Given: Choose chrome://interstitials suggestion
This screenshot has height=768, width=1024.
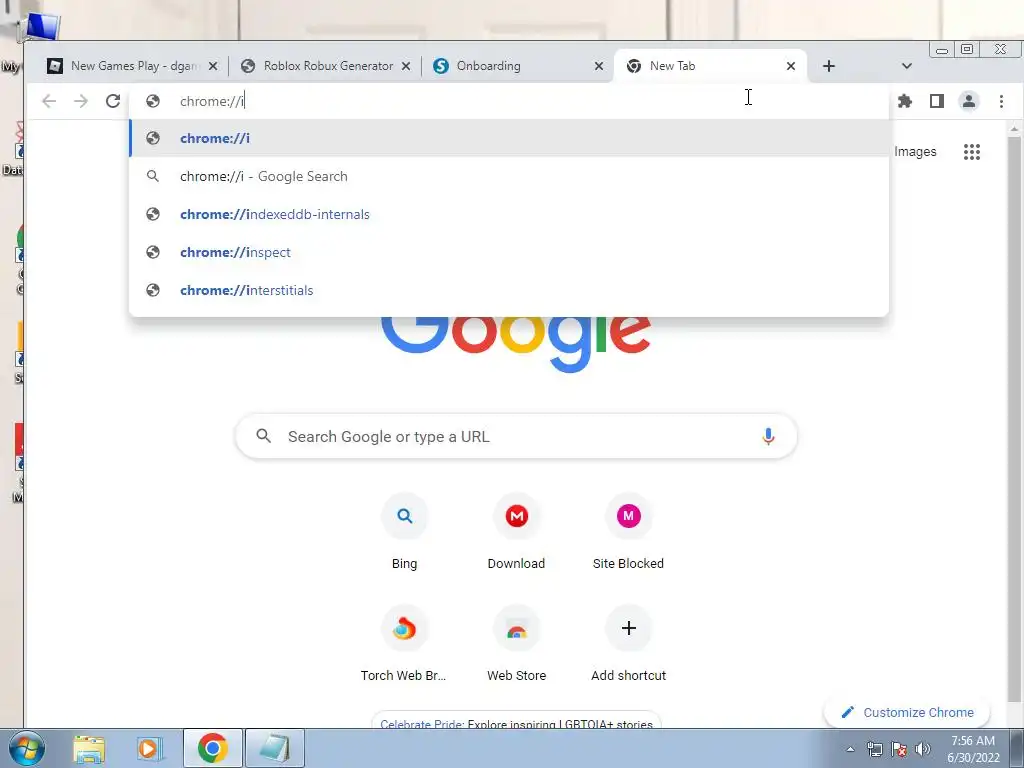Looking at the screenshot, I should (509, 290).
